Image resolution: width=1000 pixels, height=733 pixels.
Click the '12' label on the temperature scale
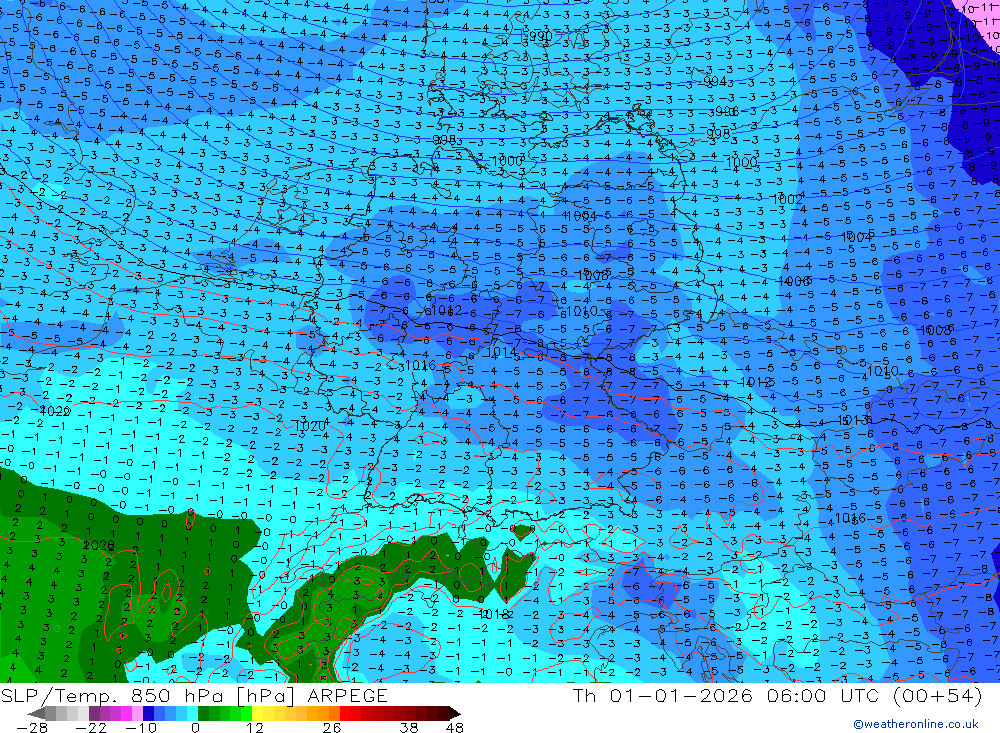coord(254,727)
